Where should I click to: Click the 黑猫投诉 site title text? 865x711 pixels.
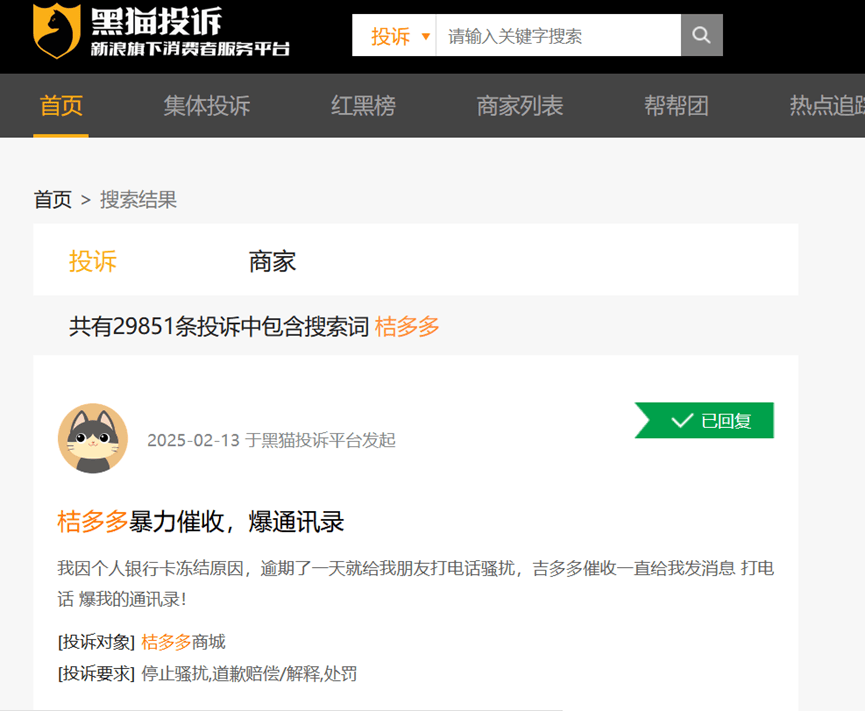pyautogui.click(x=157, y=22)
